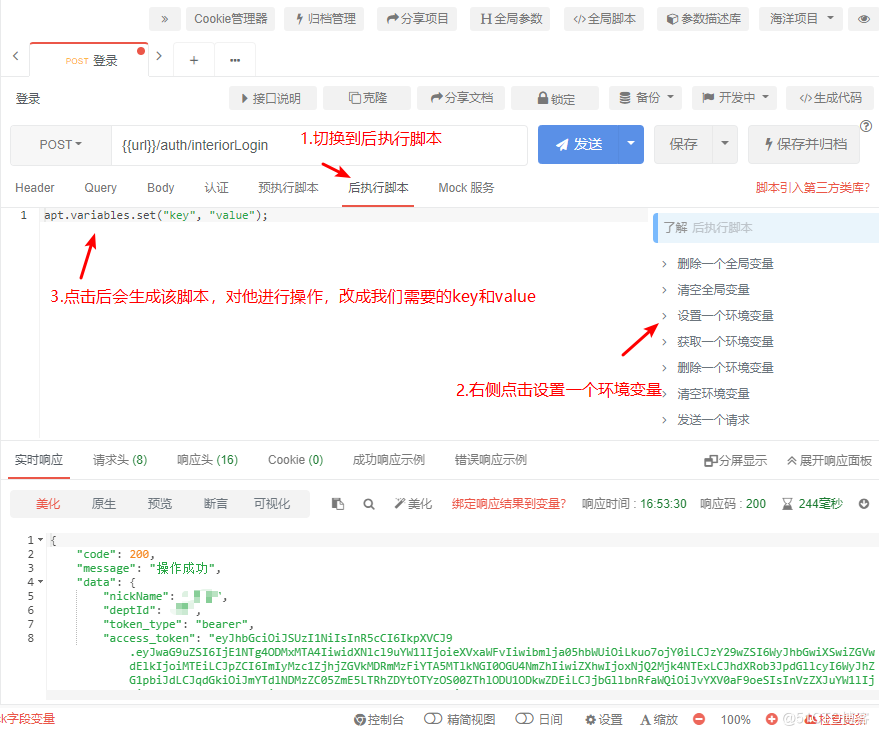Open the tab options ellipsis menu
The width and height of the screenshot is (879, 735).
[235, 60]
